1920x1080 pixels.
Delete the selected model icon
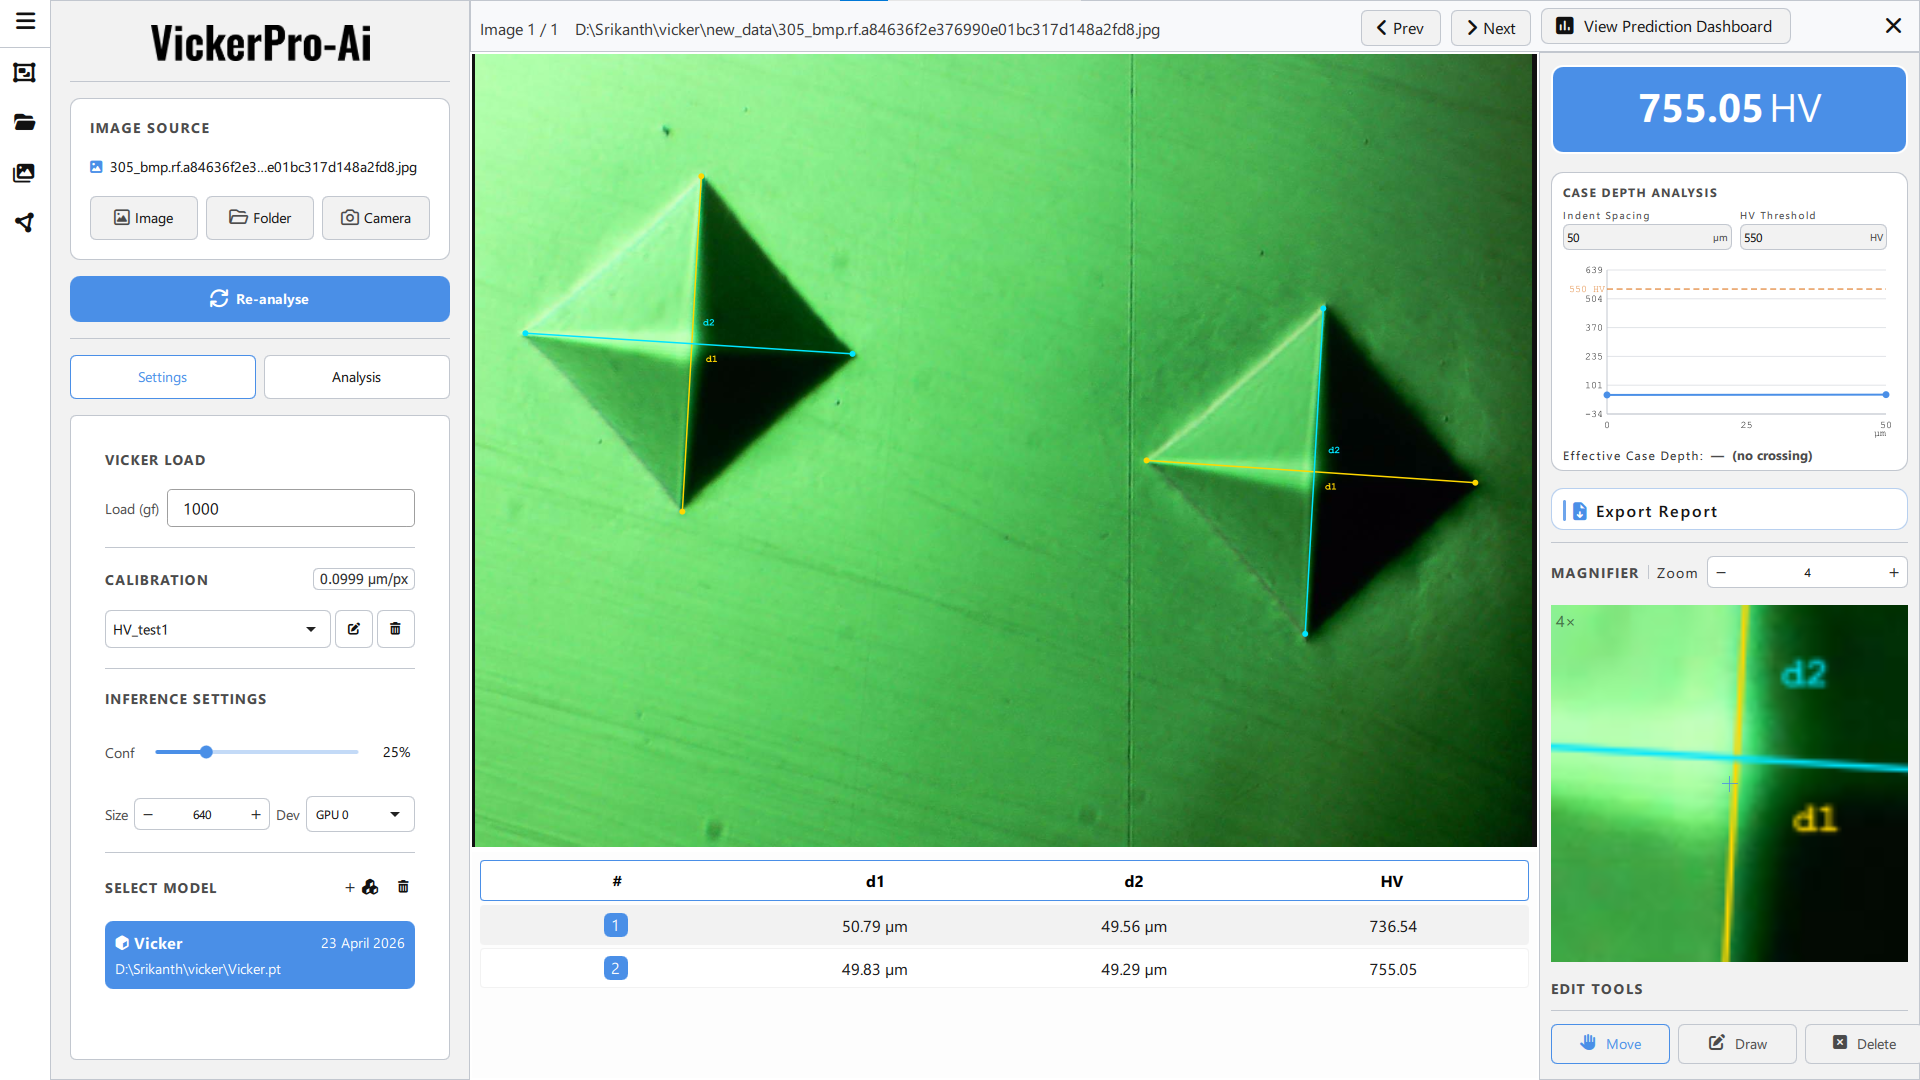point(403,887)
